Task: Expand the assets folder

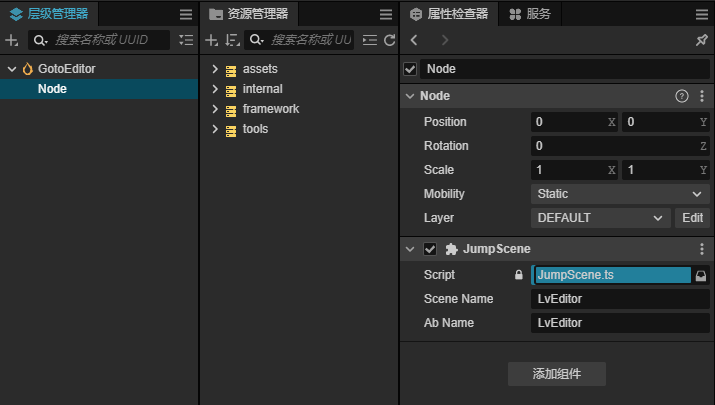Action: [x=215, y=69]
